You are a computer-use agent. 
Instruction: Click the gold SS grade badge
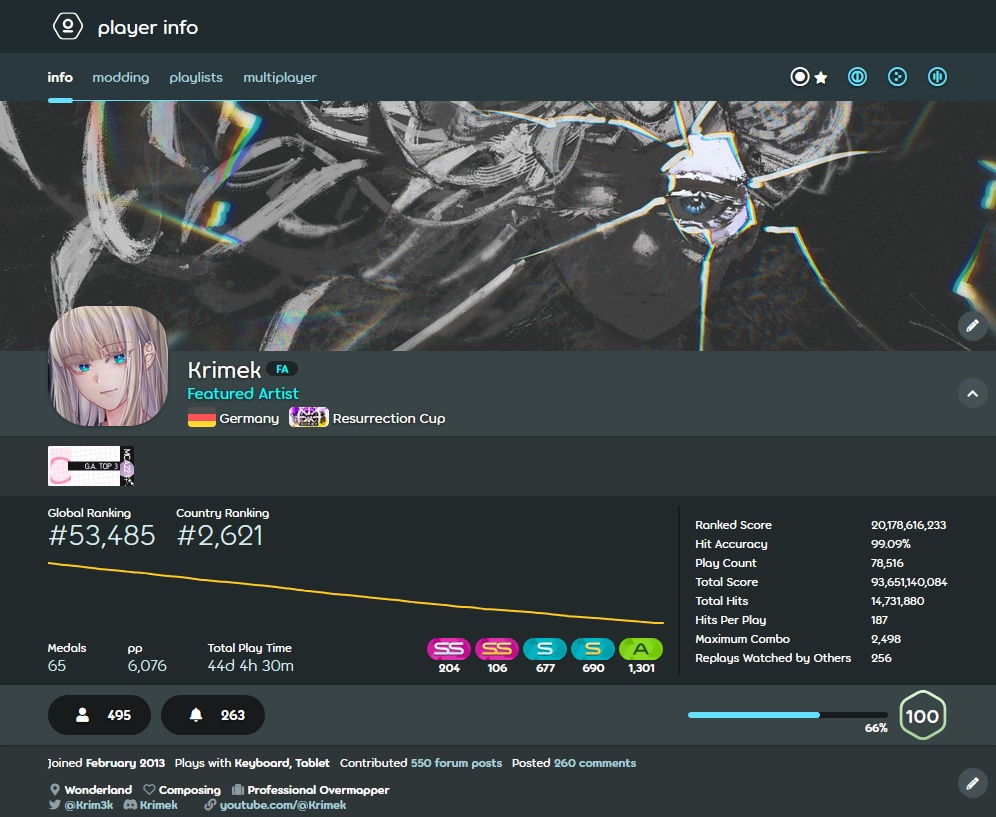click(497, 649)
